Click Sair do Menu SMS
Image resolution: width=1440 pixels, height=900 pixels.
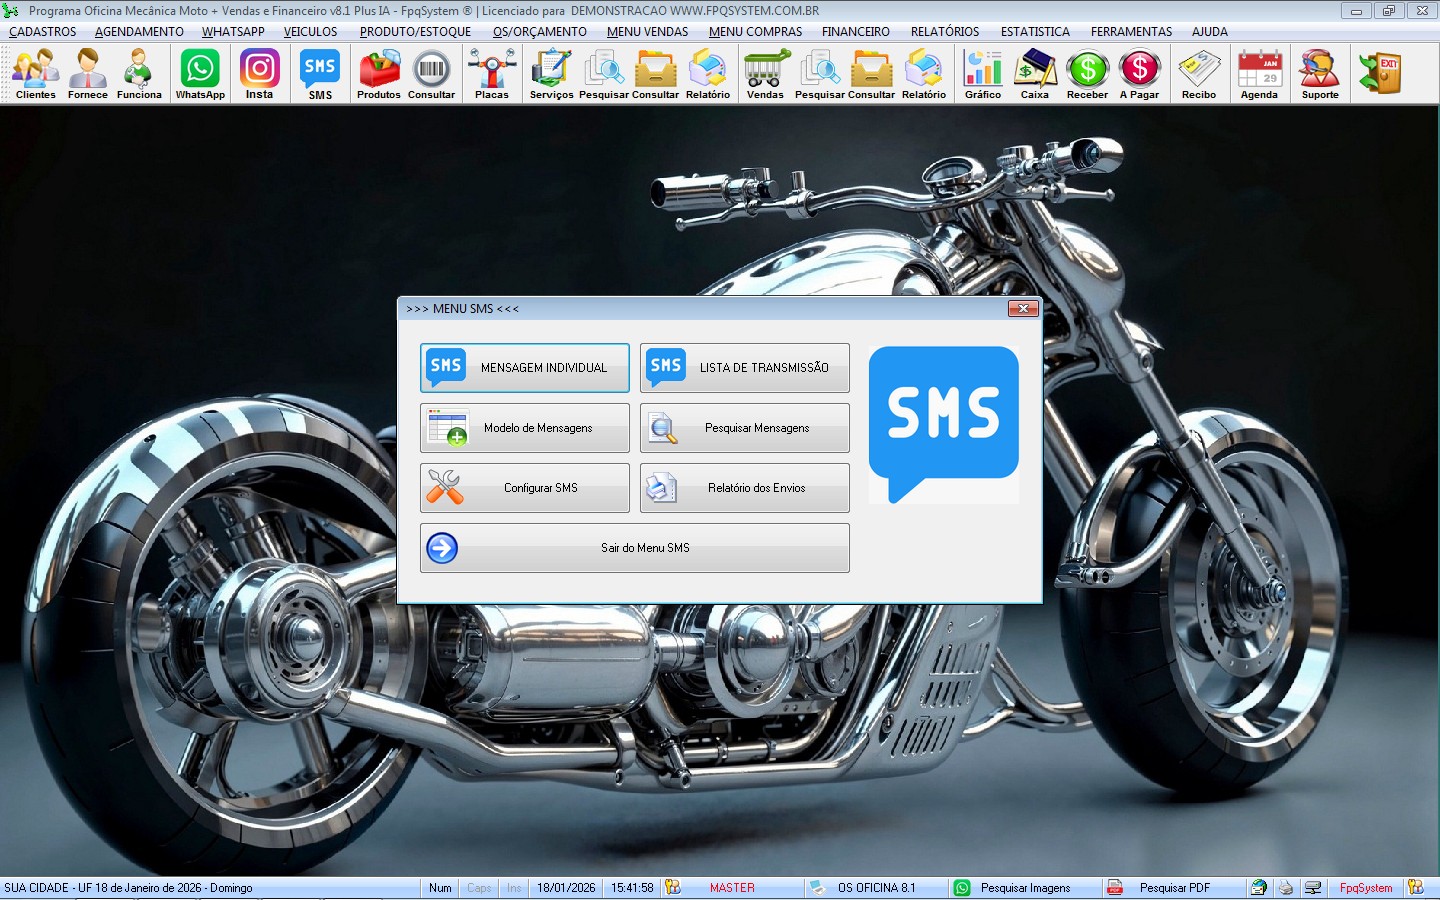click(635, 548)
